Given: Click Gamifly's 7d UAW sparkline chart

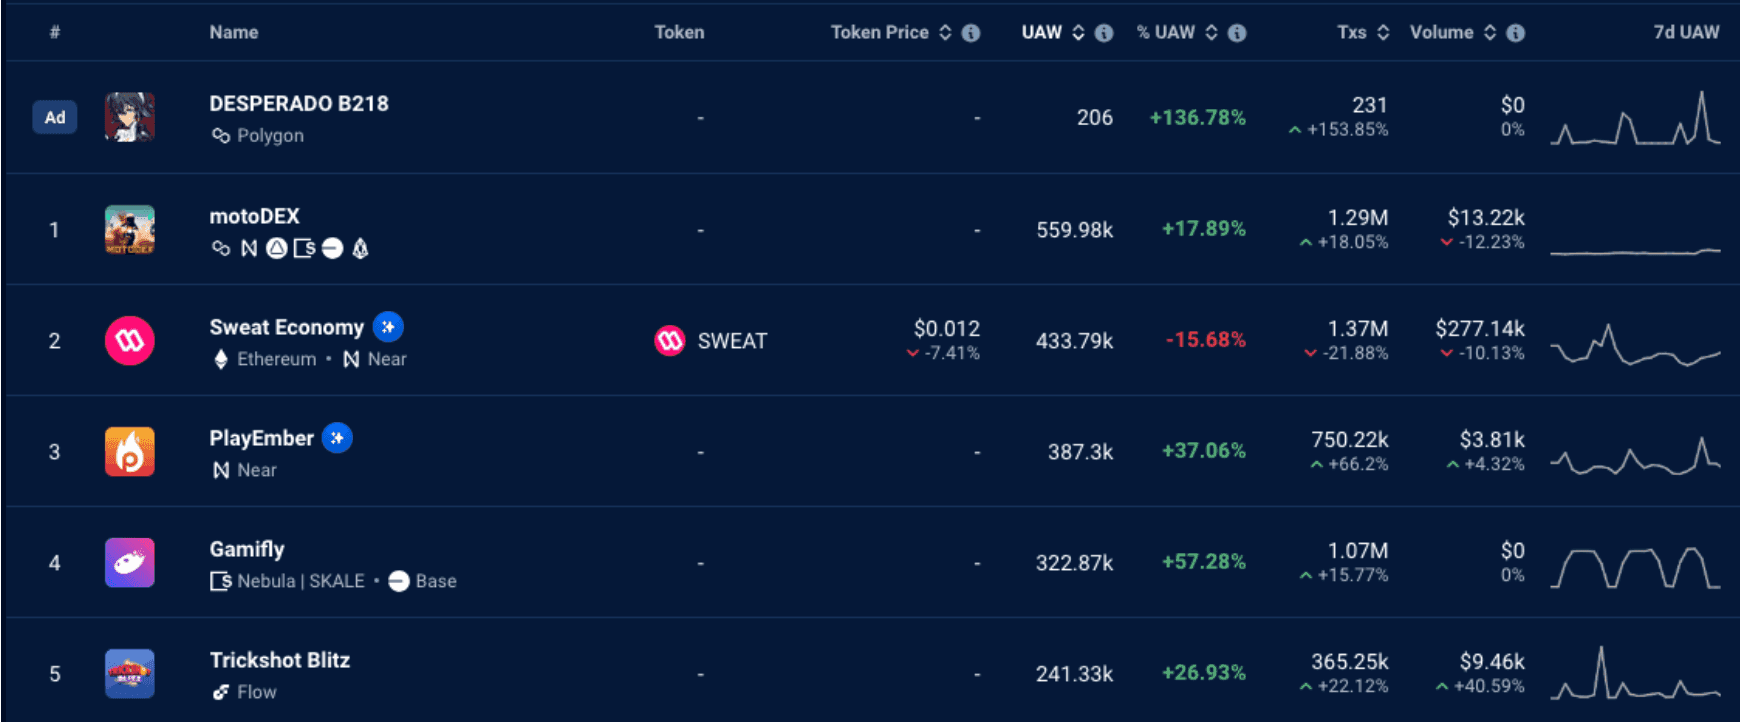Looking at the screenshot, I should [1635, 567].
